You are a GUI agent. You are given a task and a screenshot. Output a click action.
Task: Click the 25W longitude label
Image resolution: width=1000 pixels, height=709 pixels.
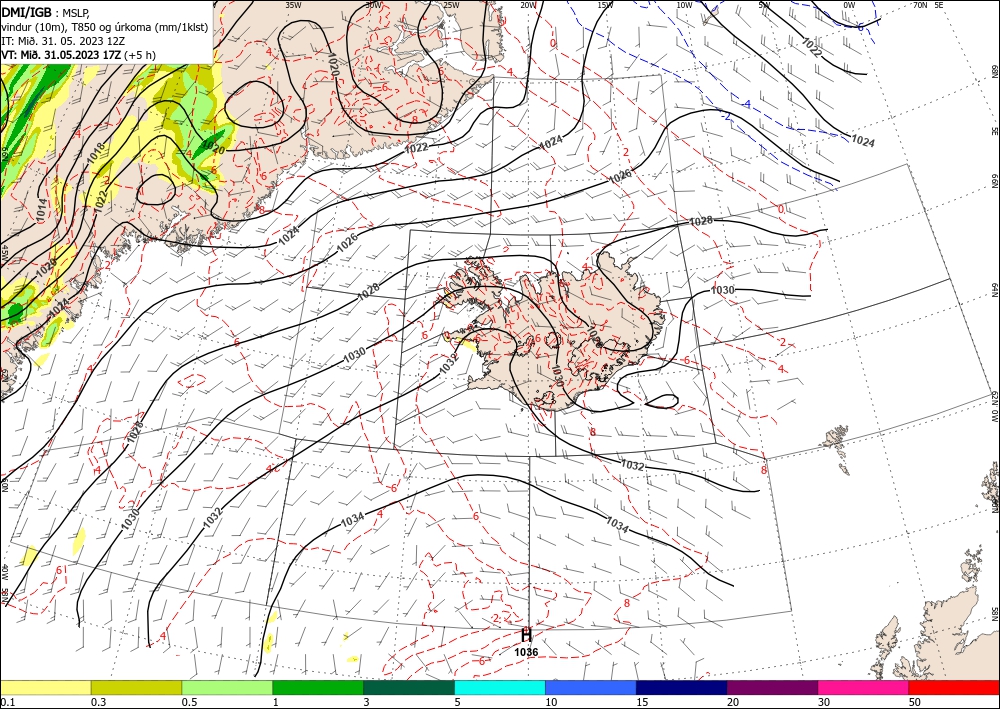tap(451, 5)
